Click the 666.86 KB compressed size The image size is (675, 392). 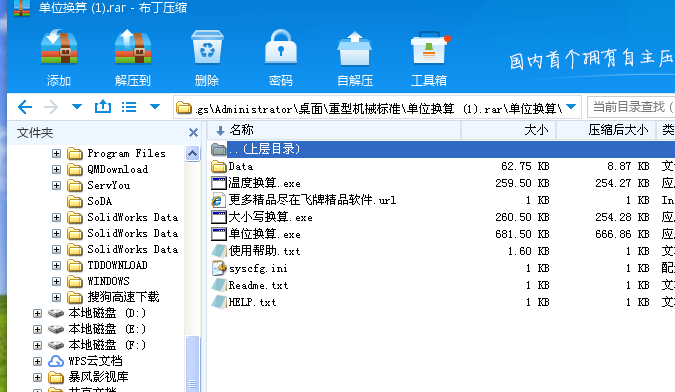[x=622, y=234]
